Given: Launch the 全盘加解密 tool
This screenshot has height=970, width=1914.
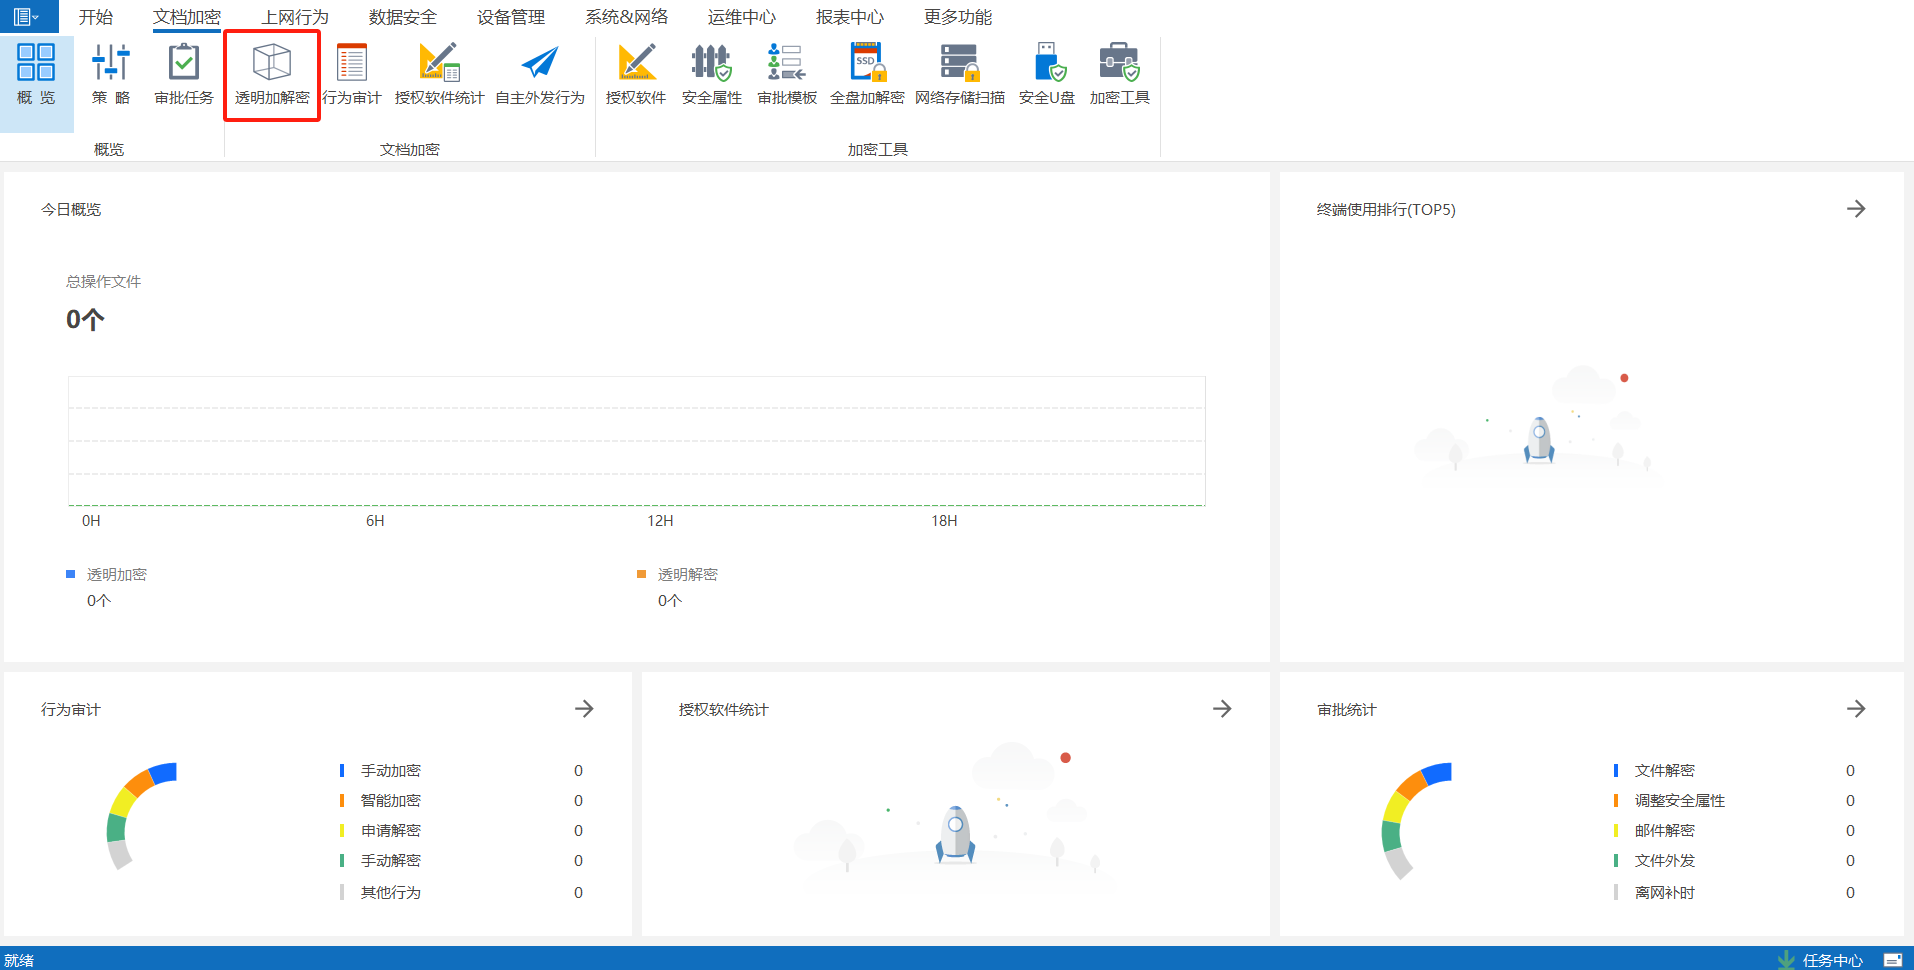Looking at the screenshot, I should click(x=866, y=74).
